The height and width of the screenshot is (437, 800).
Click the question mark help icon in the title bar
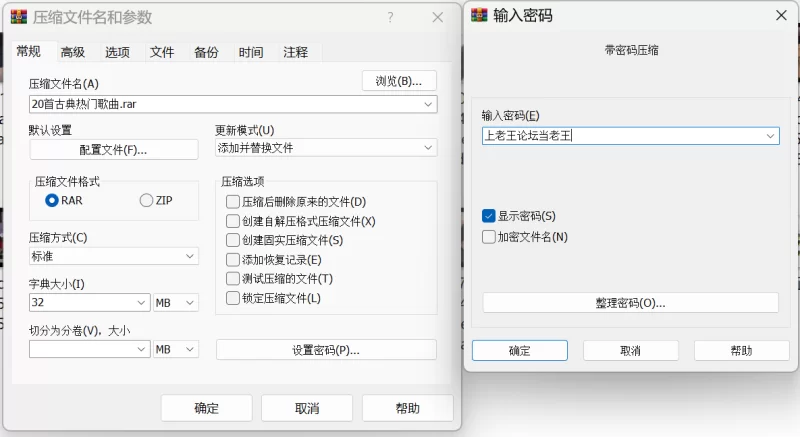pyautogui.click(x=390, y=17)
